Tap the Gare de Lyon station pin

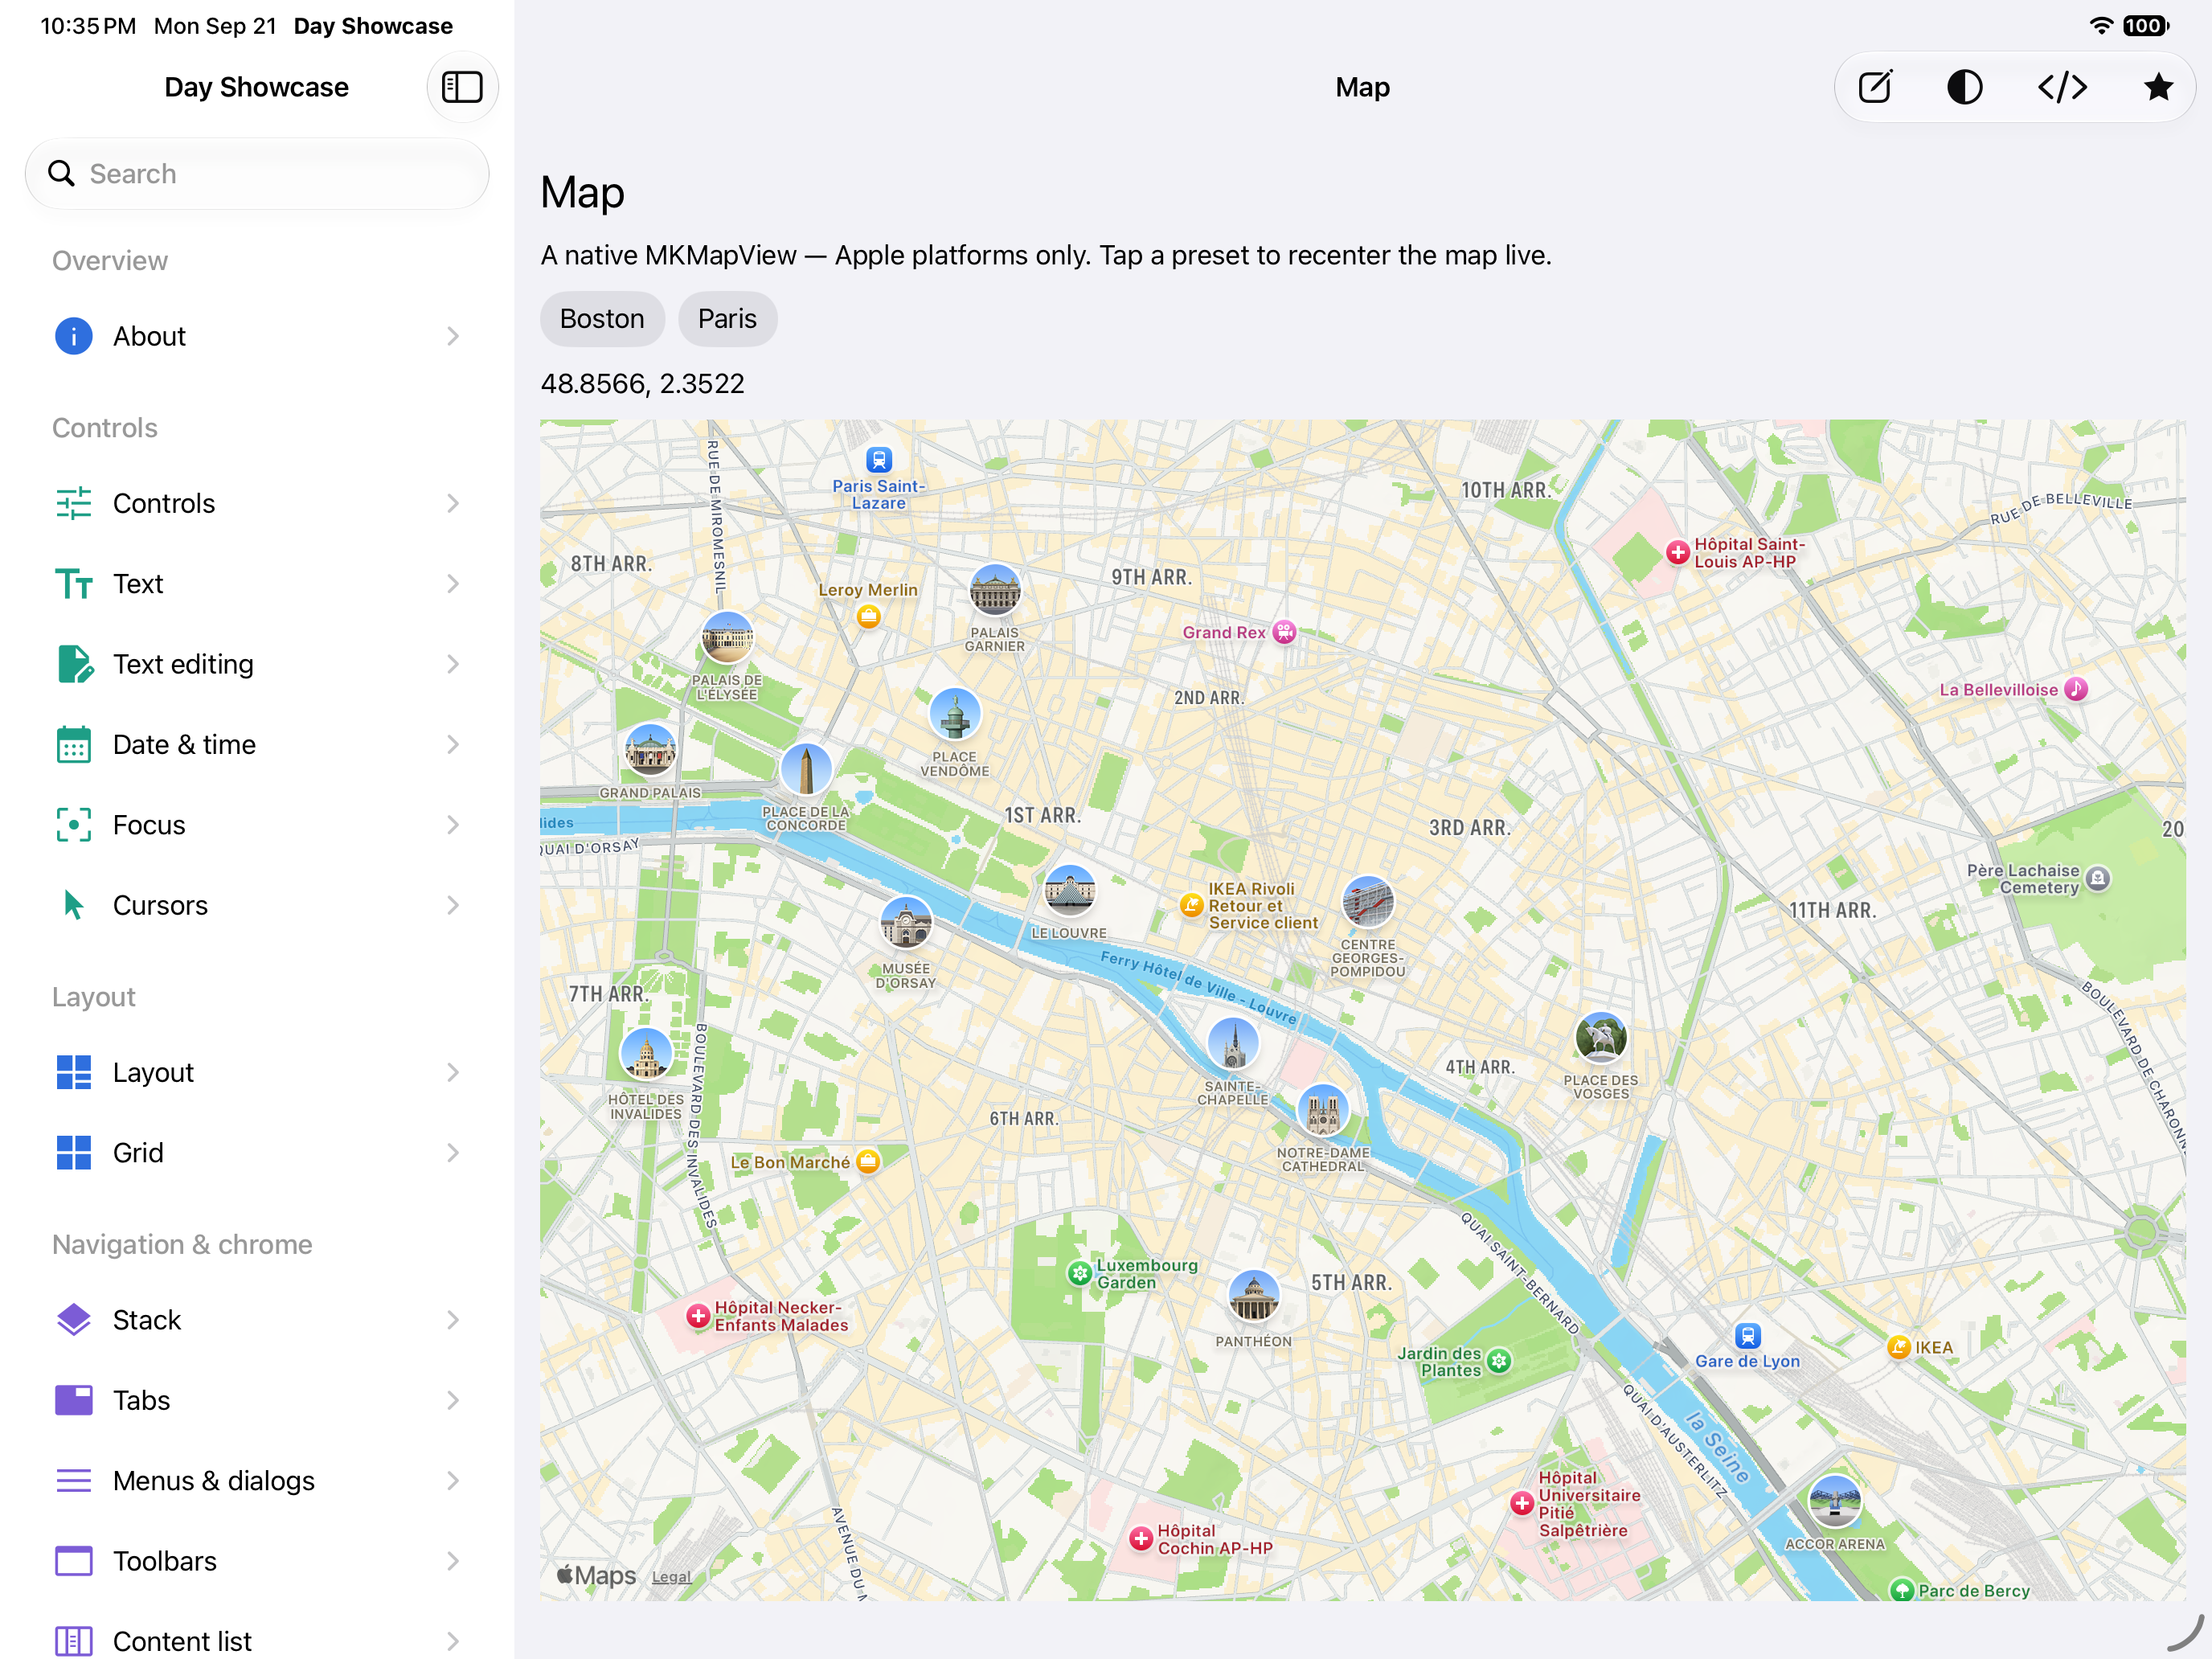click(1747, 1336)
